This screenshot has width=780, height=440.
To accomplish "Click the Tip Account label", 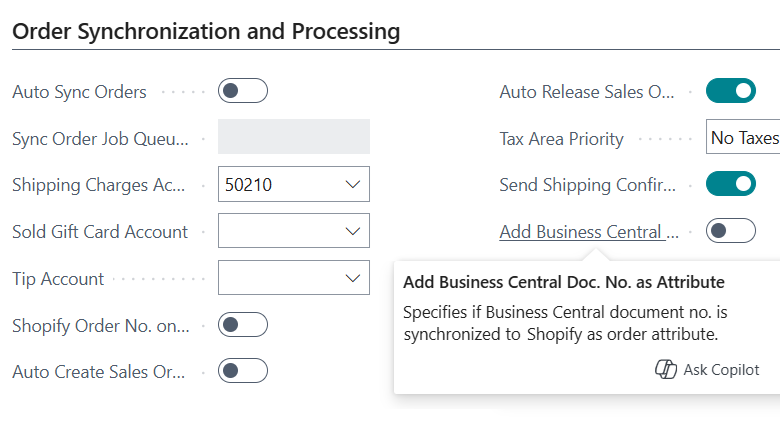I will coord(58,279).
